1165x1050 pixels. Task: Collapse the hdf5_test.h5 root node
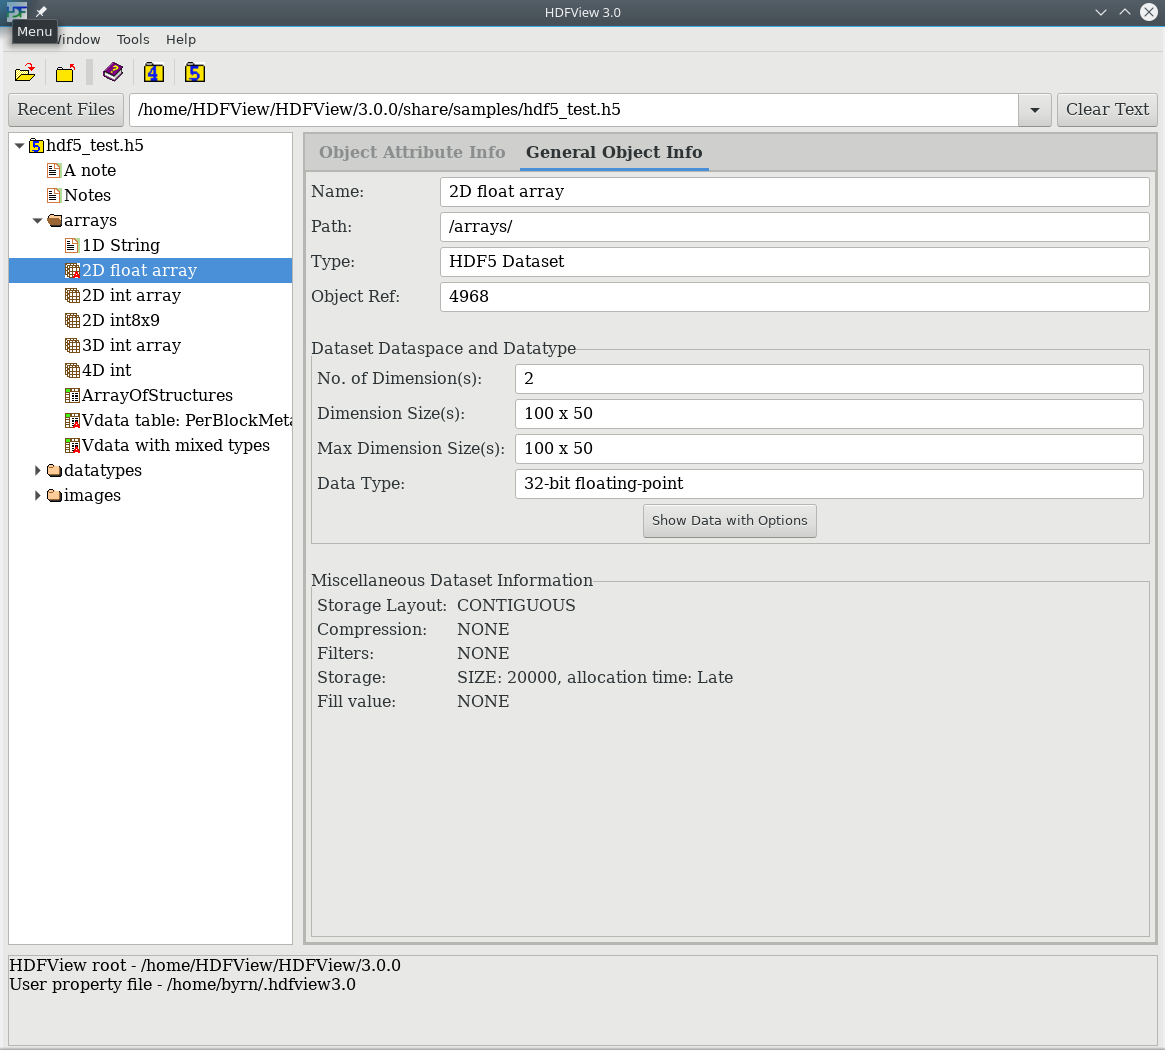coord(19,146)
